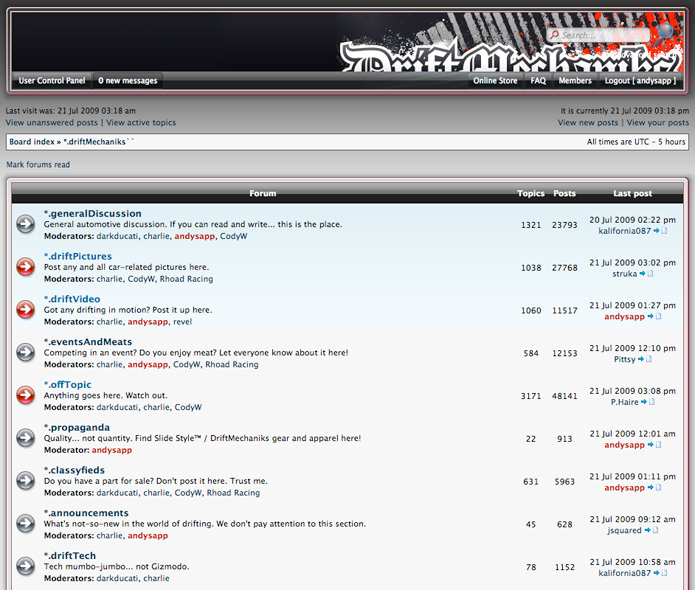
Task: Click the *.classyfieds forum status icon
Action: coord(26,481)
